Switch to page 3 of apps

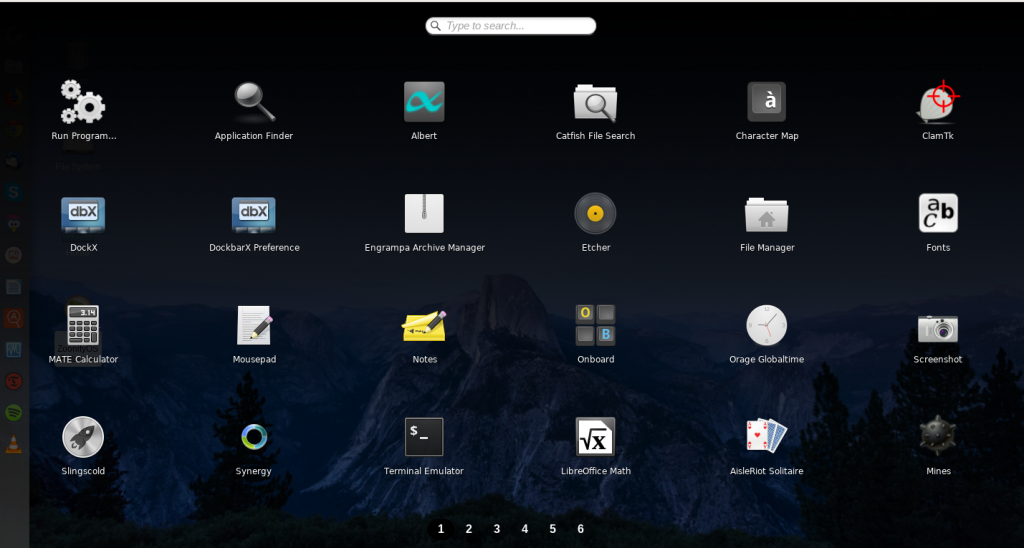(497, 529)
